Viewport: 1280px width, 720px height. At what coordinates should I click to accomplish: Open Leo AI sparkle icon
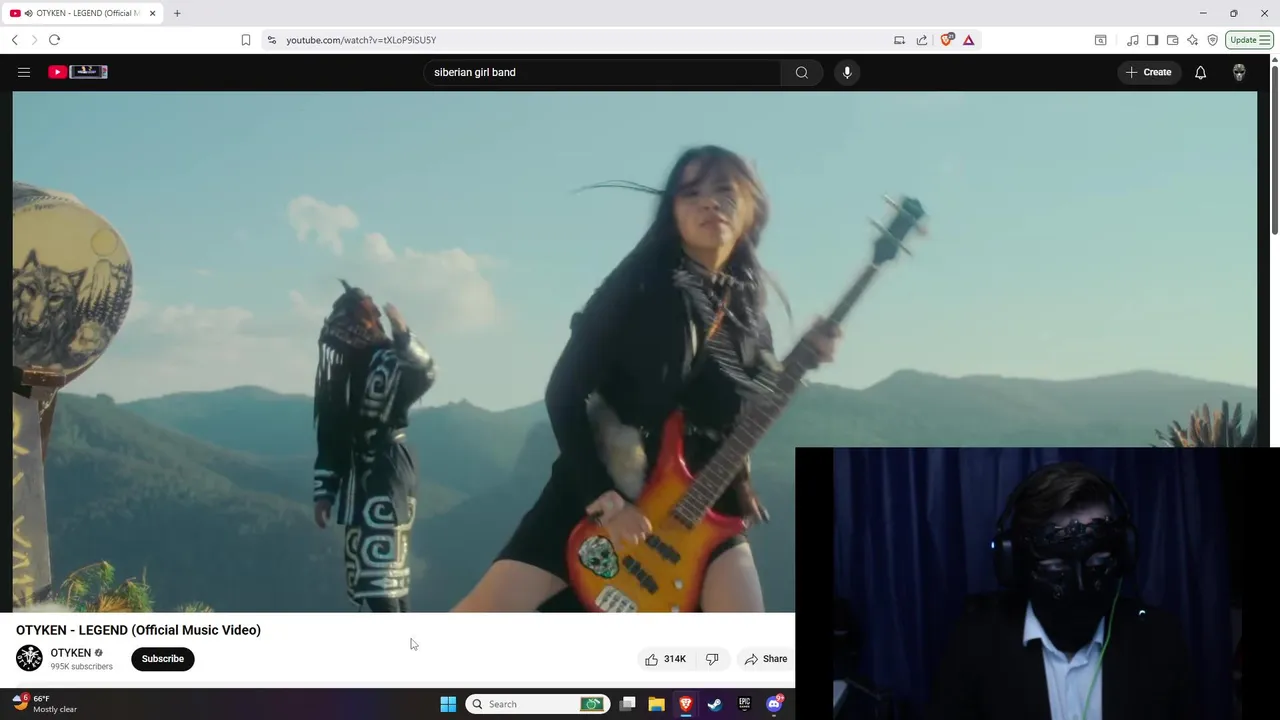click(x=1192, y=40)
